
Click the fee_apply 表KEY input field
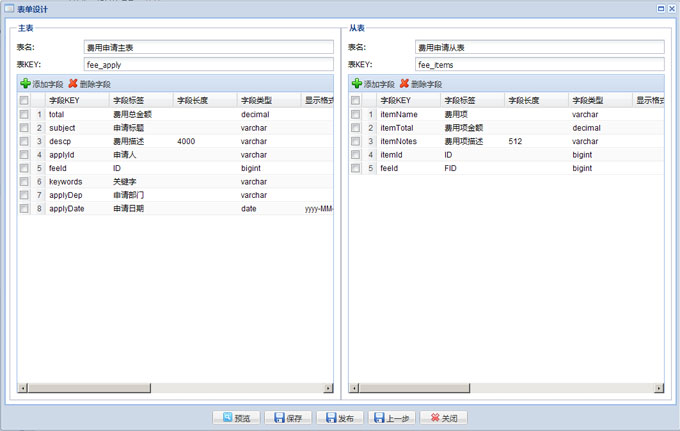pyautogui.click(x=209, y=65)
